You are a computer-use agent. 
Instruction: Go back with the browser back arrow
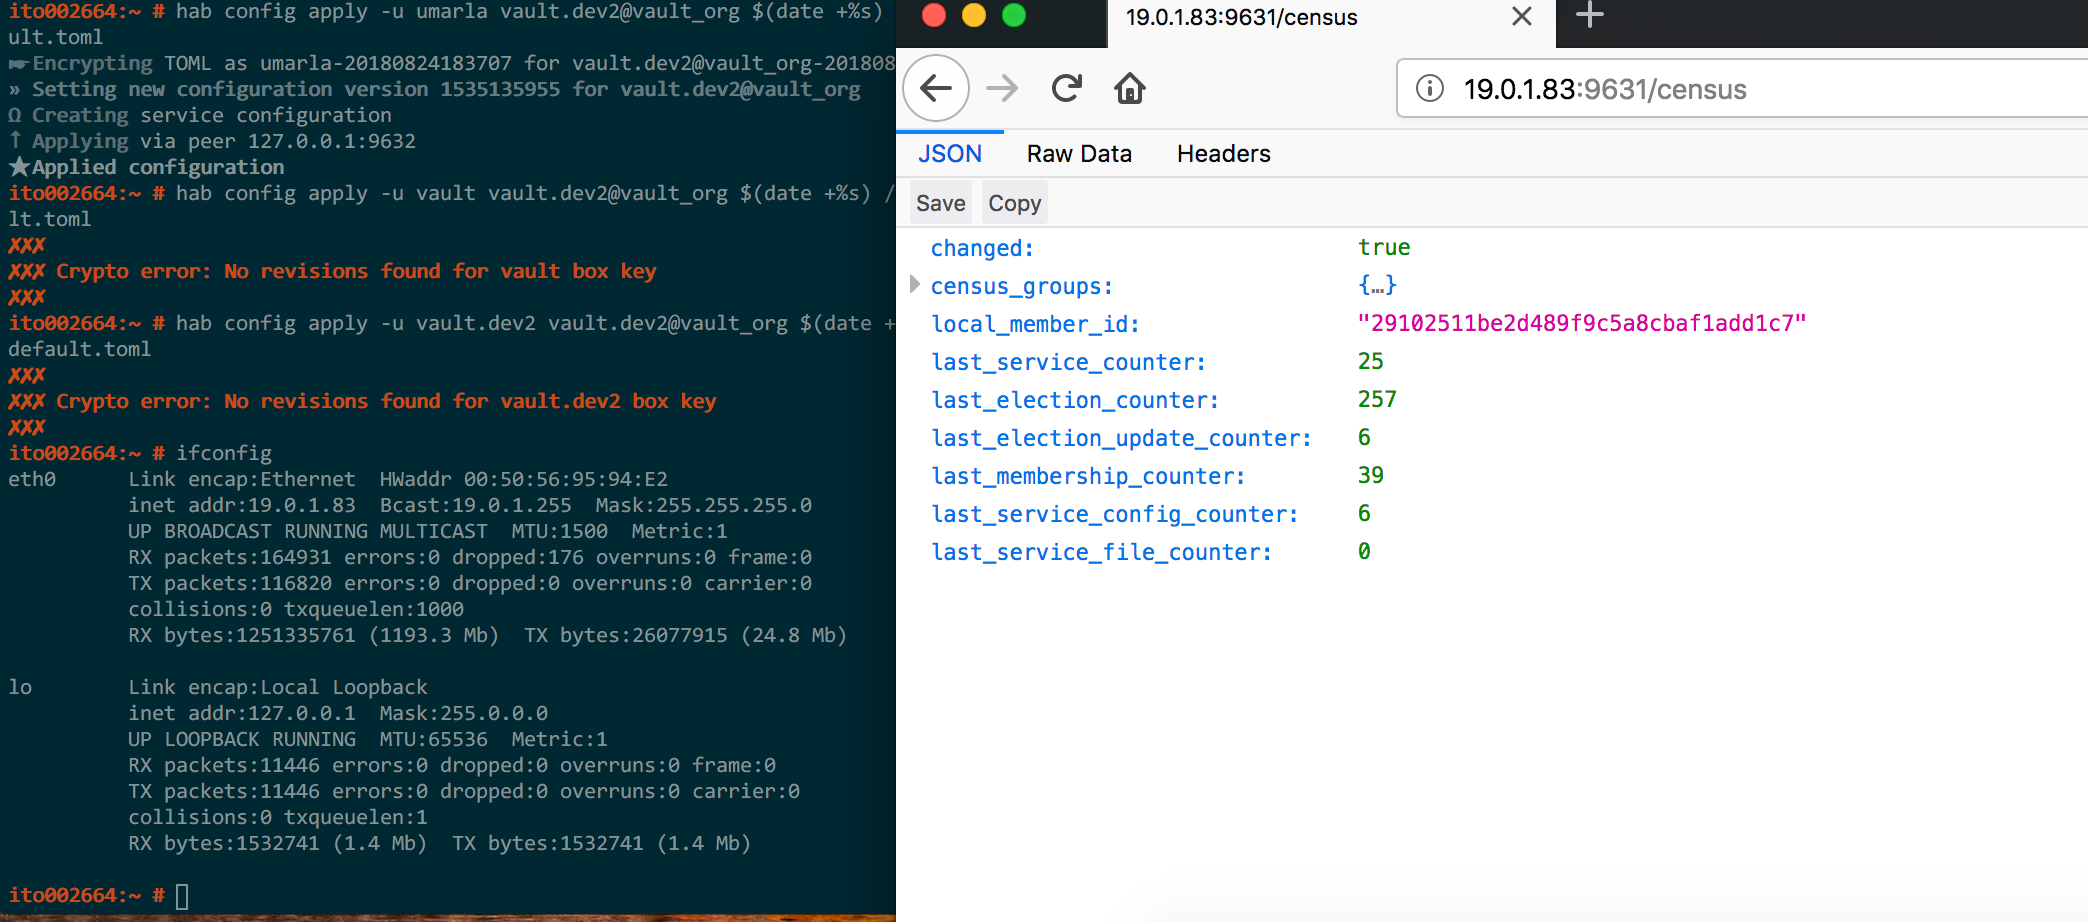(936, 89)
